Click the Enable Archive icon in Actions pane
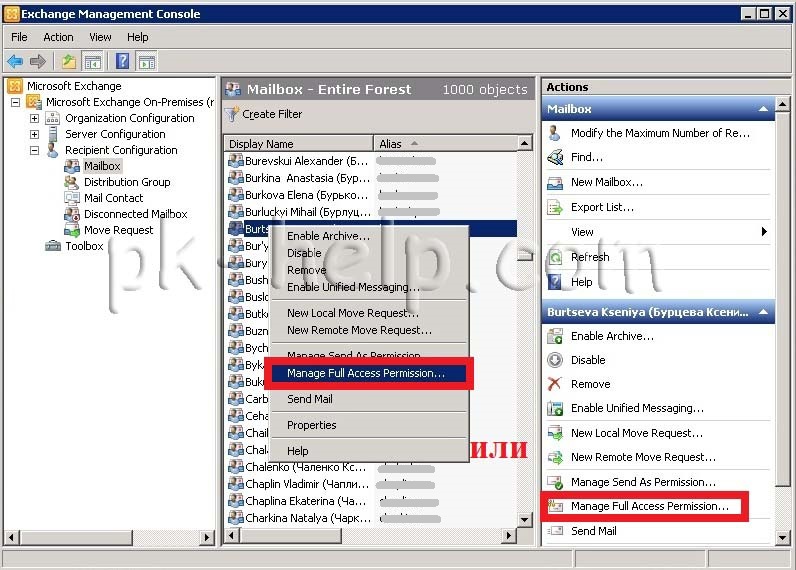 (x=555, y=336)
